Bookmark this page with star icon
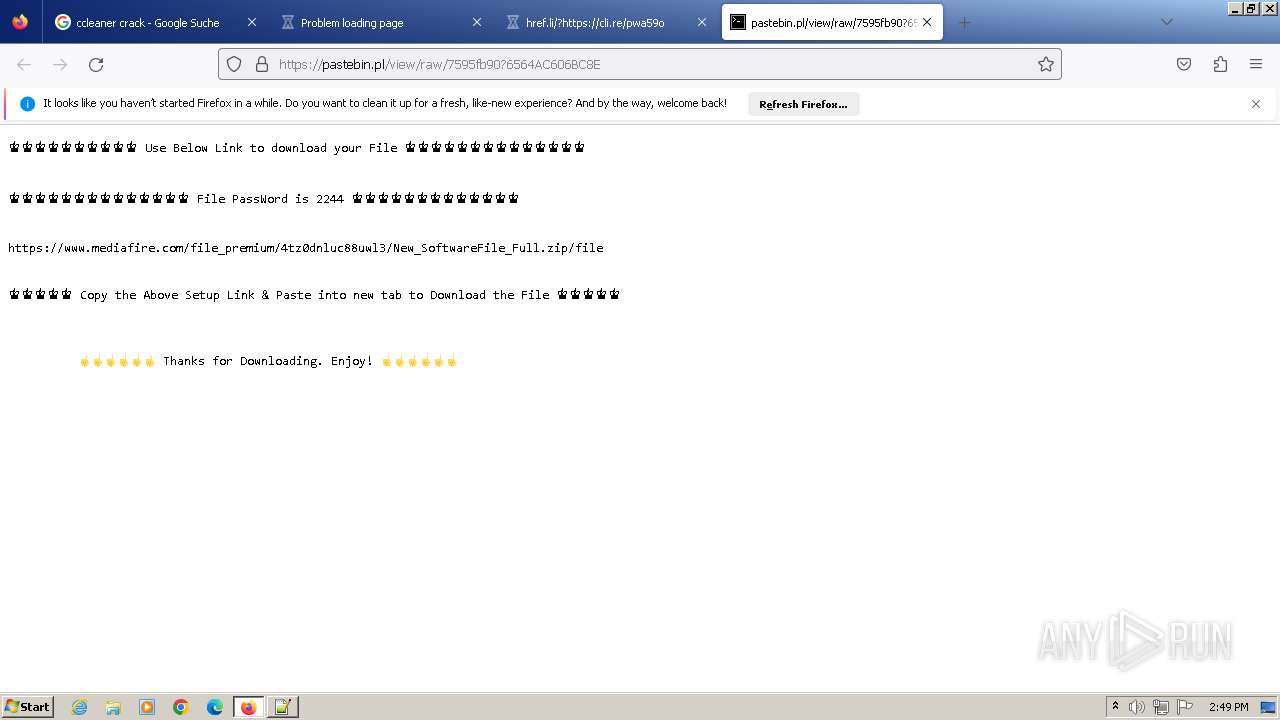 pos(1046,64)
